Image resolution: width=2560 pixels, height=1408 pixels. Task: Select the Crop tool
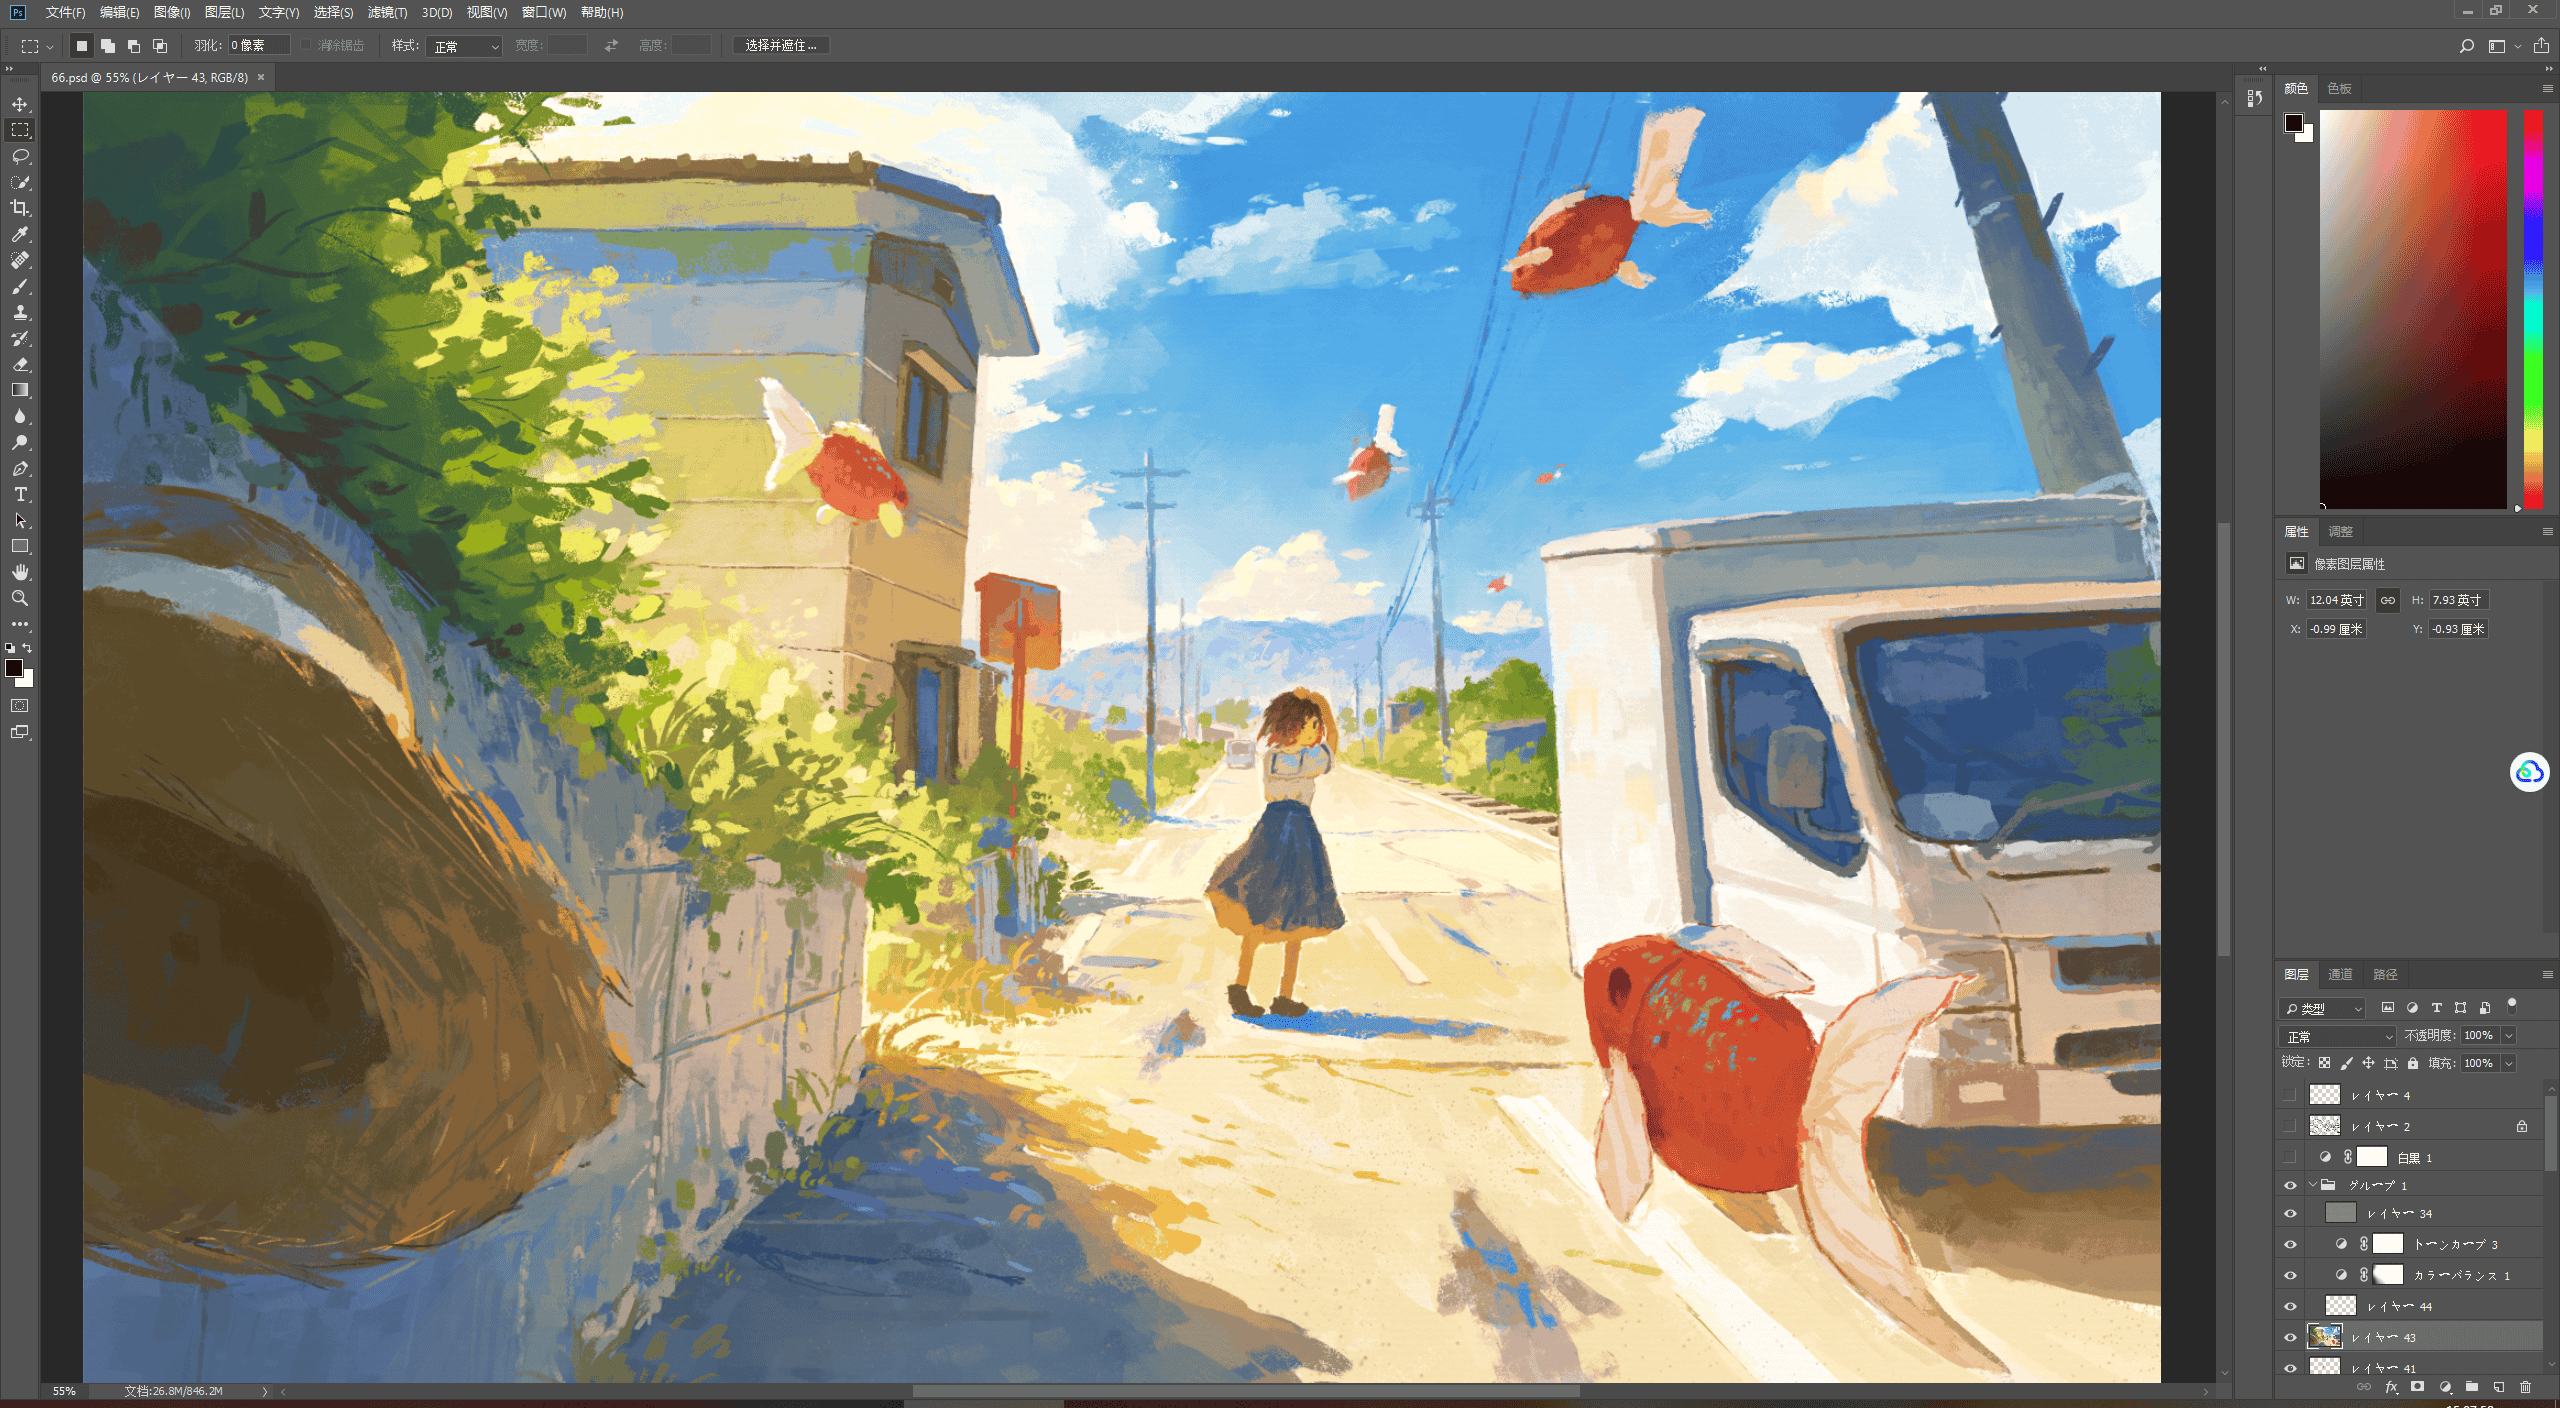point(20,208)
